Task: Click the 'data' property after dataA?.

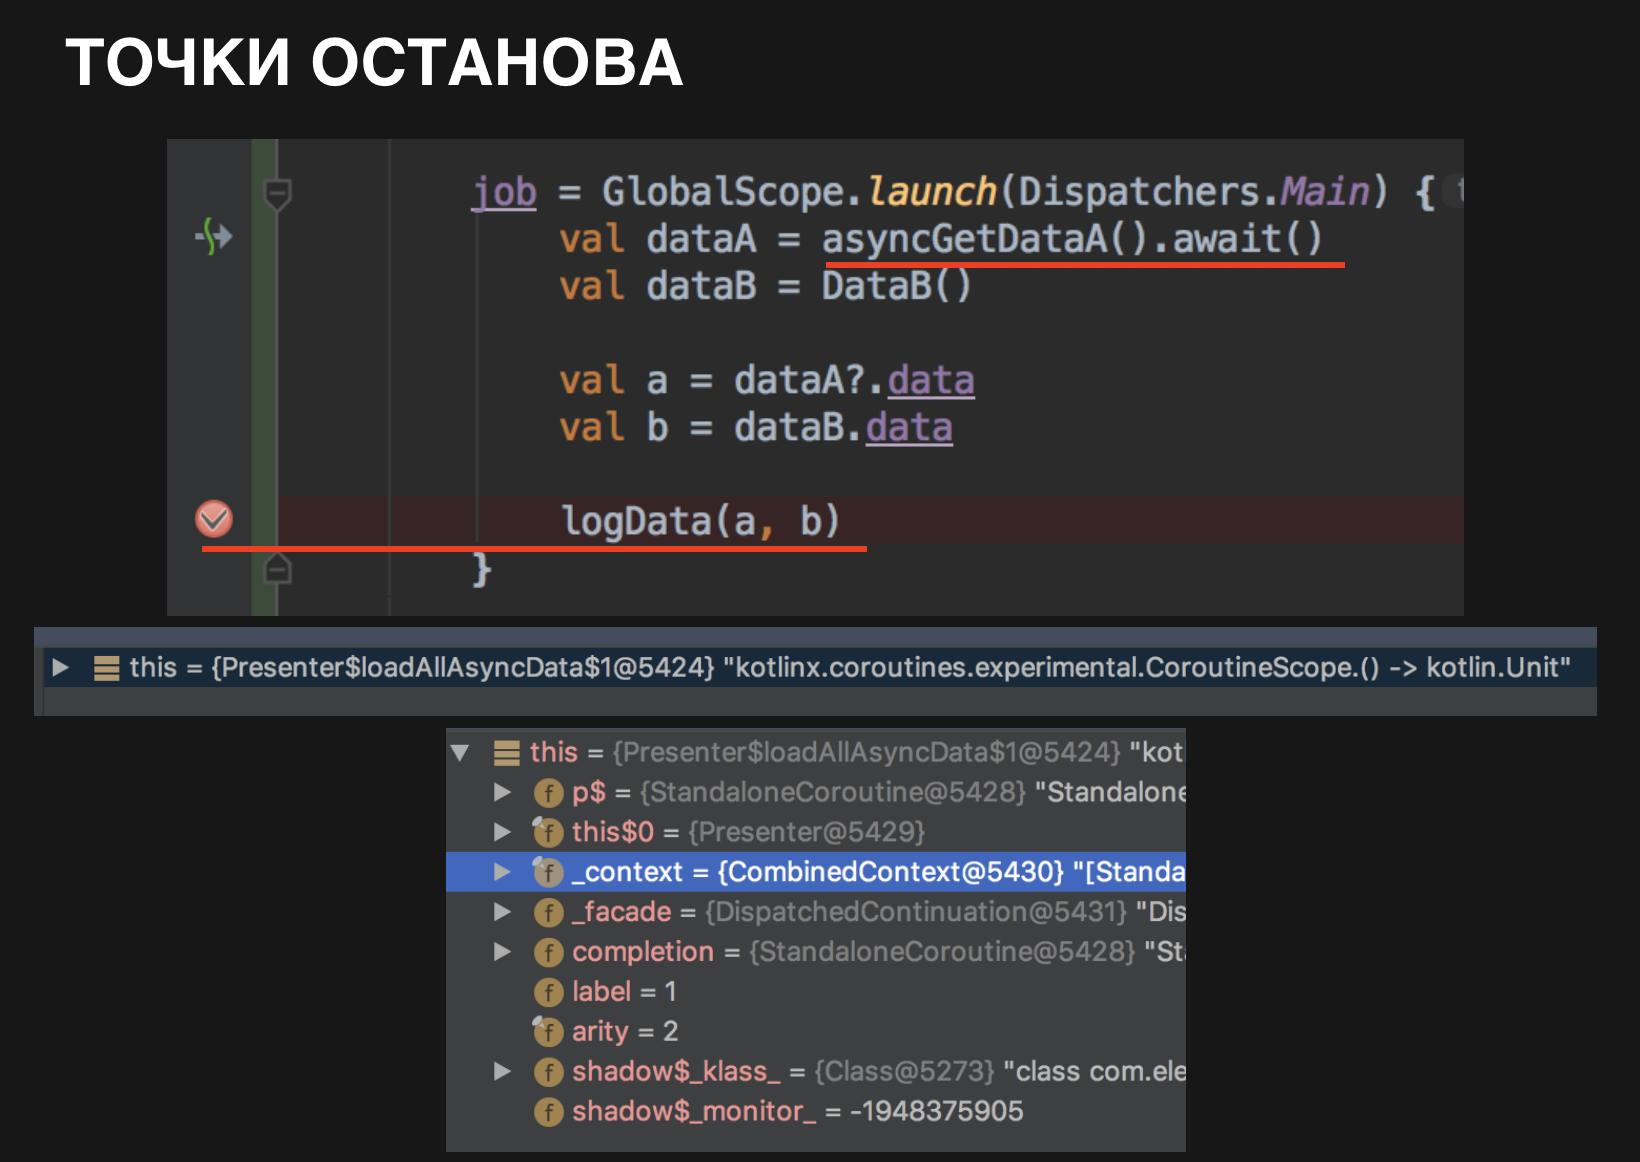Action: coord(931,380)
